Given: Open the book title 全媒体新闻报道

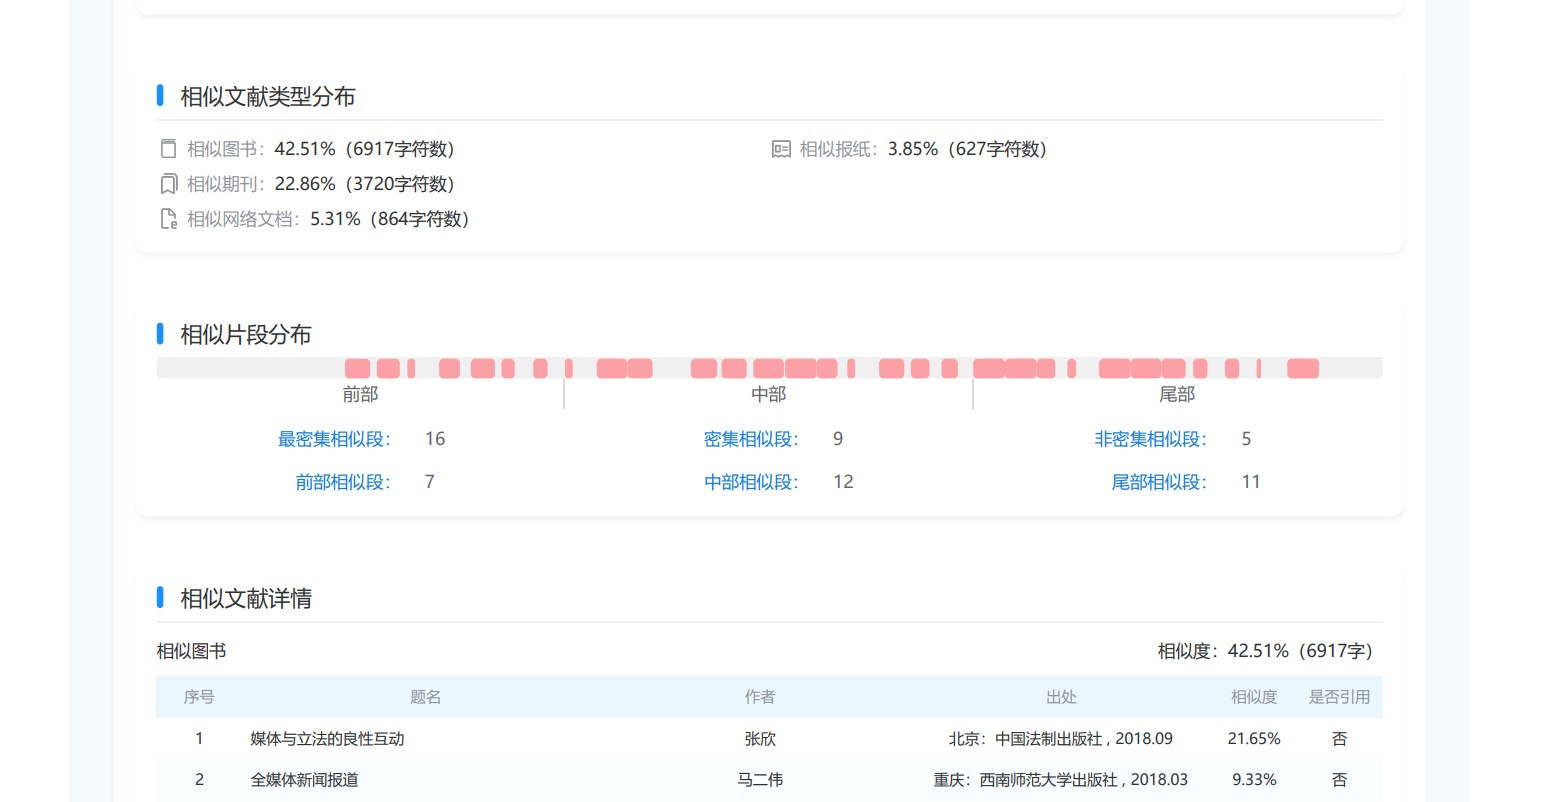Looking at the screenshot, I should coord(304,780).
